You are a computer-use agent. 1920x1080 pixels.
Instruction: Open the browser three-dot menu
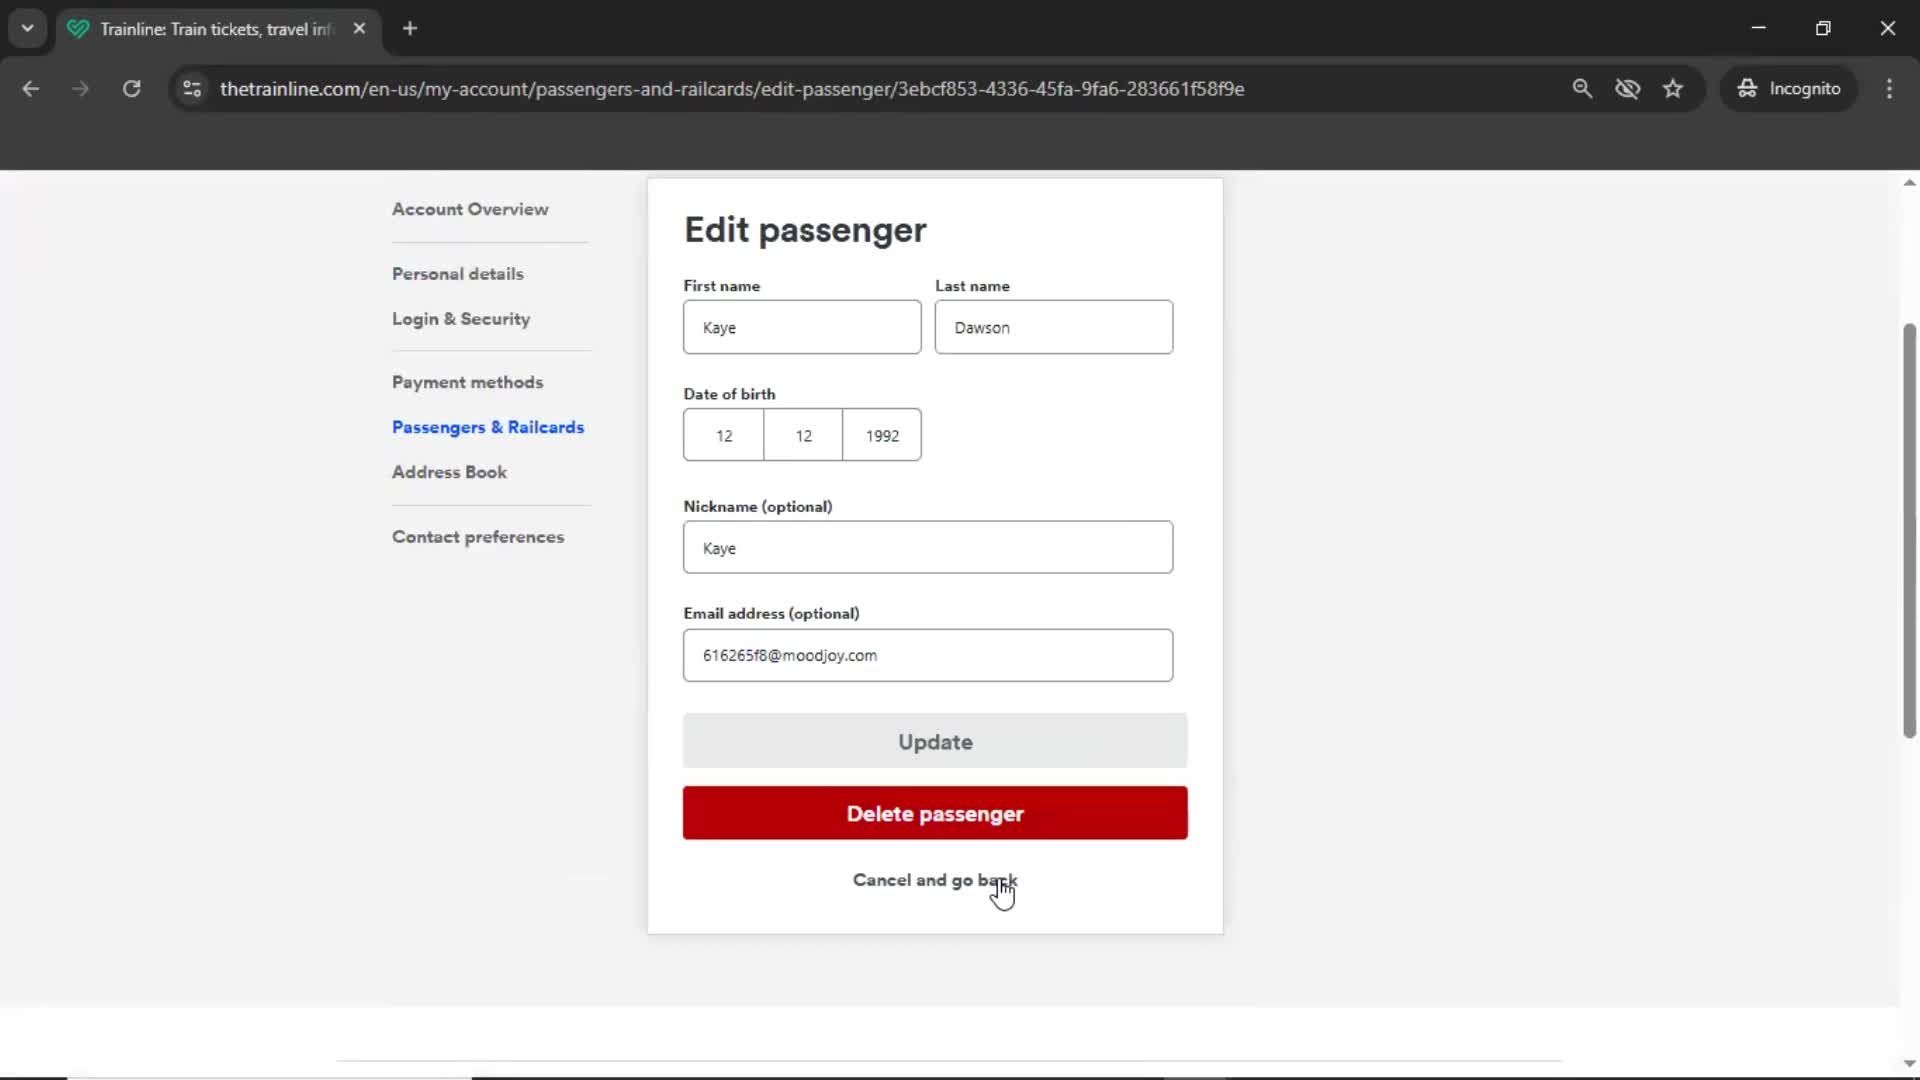[1889, 88]
